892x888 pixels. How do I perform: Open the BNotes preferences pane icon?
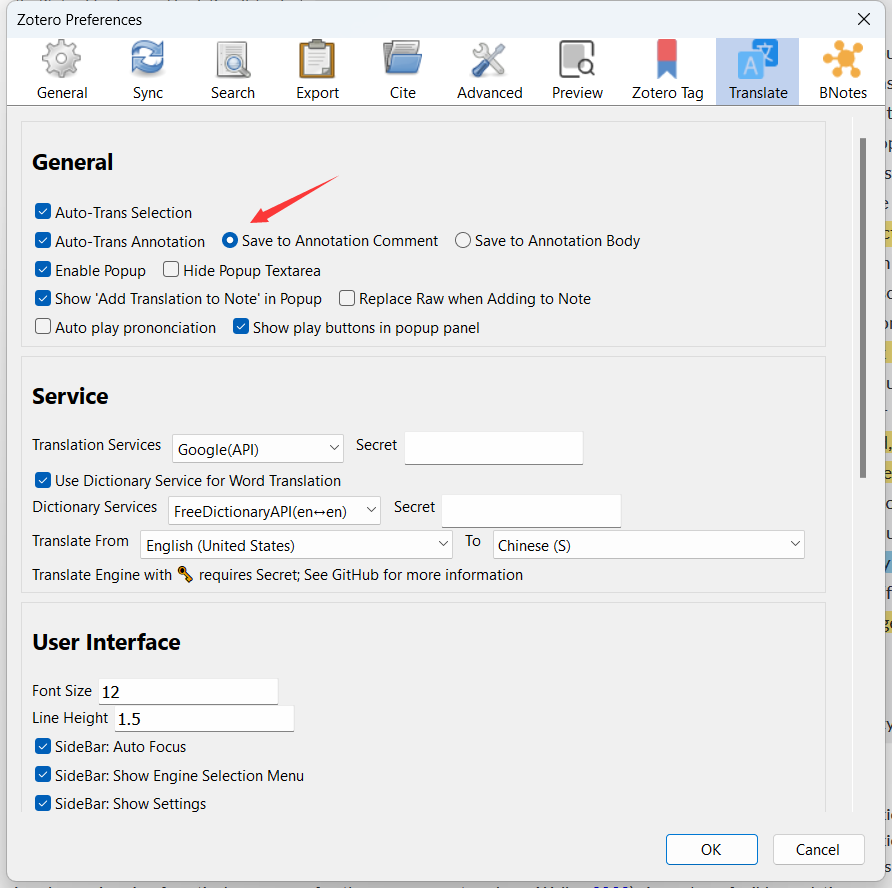(x=843, y=59)
